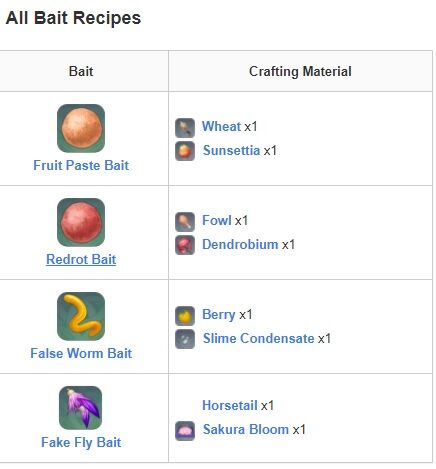The width and height of the screenshot is (436, 469).
Task: Follow the Slime Condensate text link
Action: click(259, 338)
